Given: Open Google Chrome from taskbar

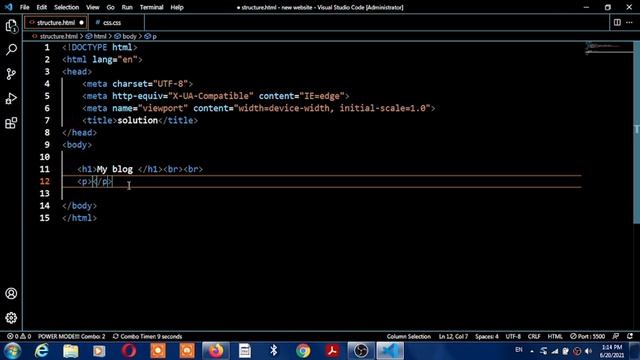Looking at the screenshot, I should click(x=303, y=351).
